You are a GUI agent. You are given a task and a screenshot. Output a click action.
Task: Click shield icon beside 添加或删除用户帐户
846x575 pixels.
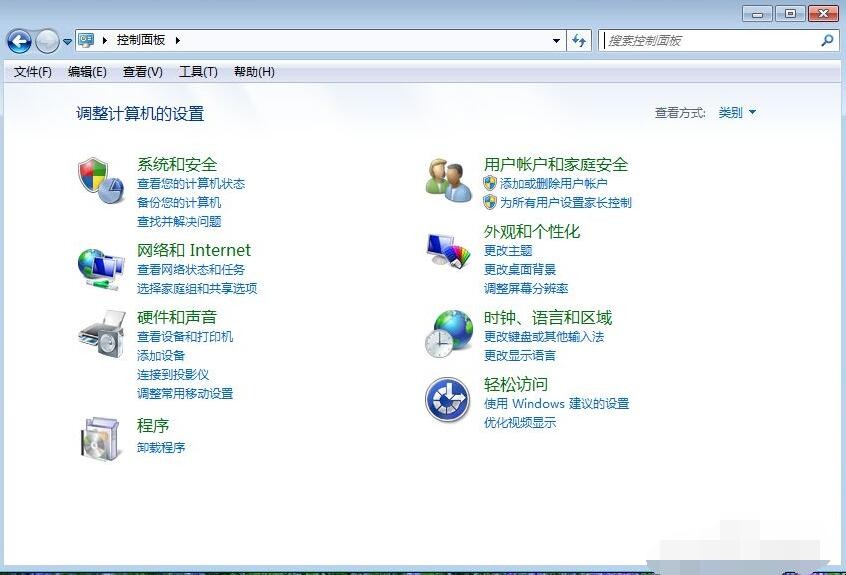pyautogui.click(x=490, y=183)
